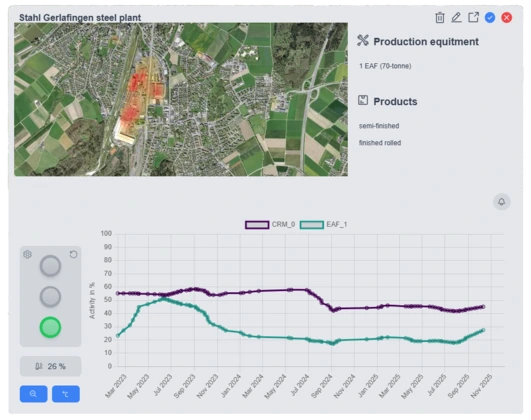Viewport: 531px width, 420px height.
Task: Select the middle traffic light circle
Action: (50, 297)
